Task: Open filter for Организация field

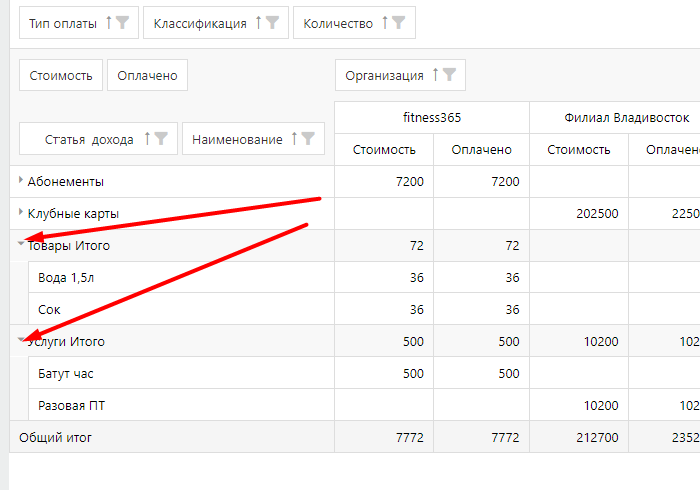Action: (x=449, y=75)
